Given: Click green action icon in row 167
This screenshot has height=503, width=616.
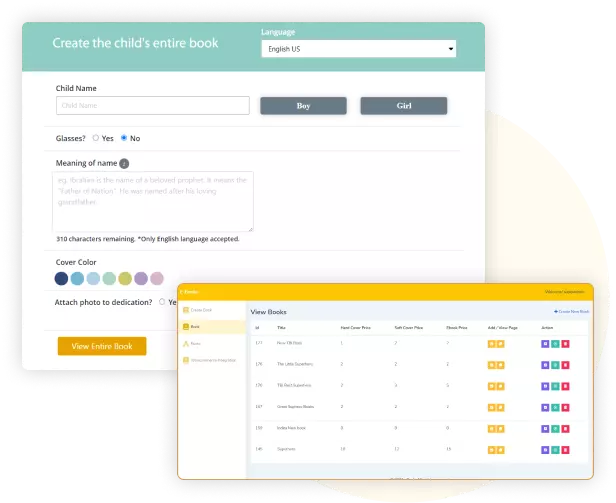Looking at the screenshot, I should [x=555, y=408].
